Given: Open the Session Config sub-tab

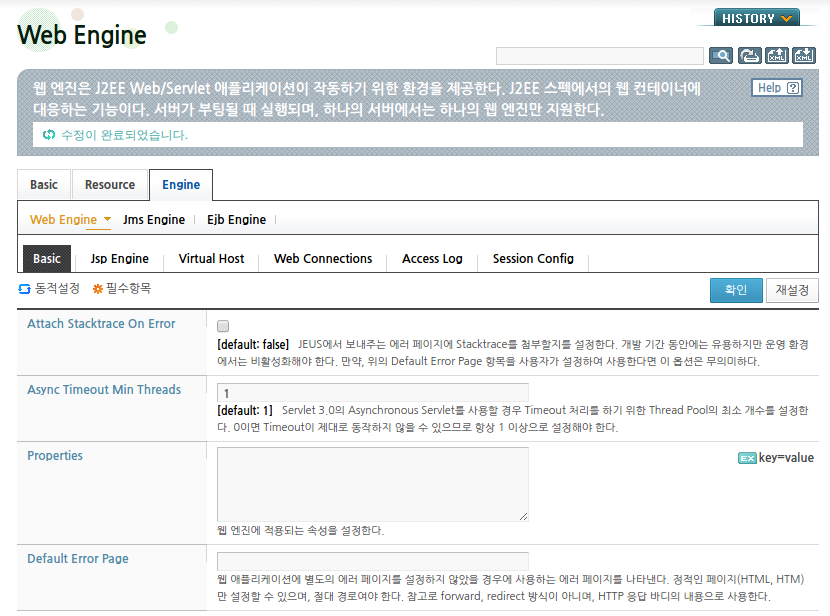Looking at the screenshot, I should pyautogui.click(x=533, y=259).
